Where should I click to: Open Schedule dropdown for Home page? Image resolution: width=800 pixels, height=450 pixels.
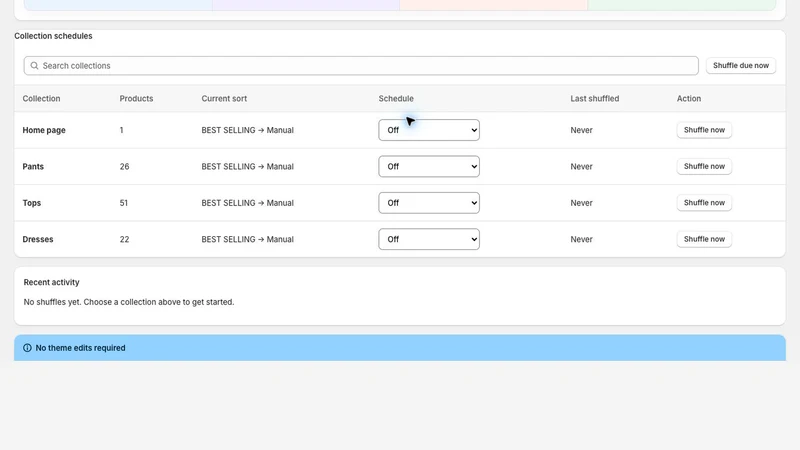tap(429, 130)
